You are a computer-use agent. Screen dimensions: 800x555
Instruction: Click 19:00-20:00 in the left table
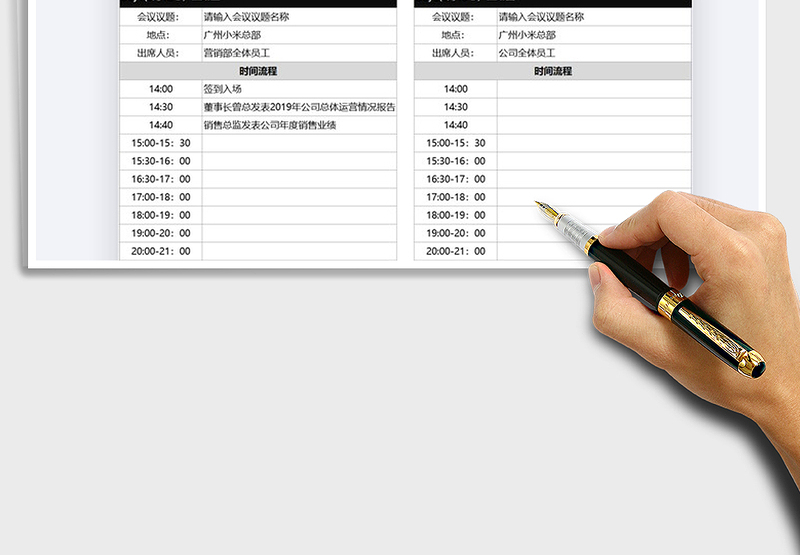tap(161, 233)
